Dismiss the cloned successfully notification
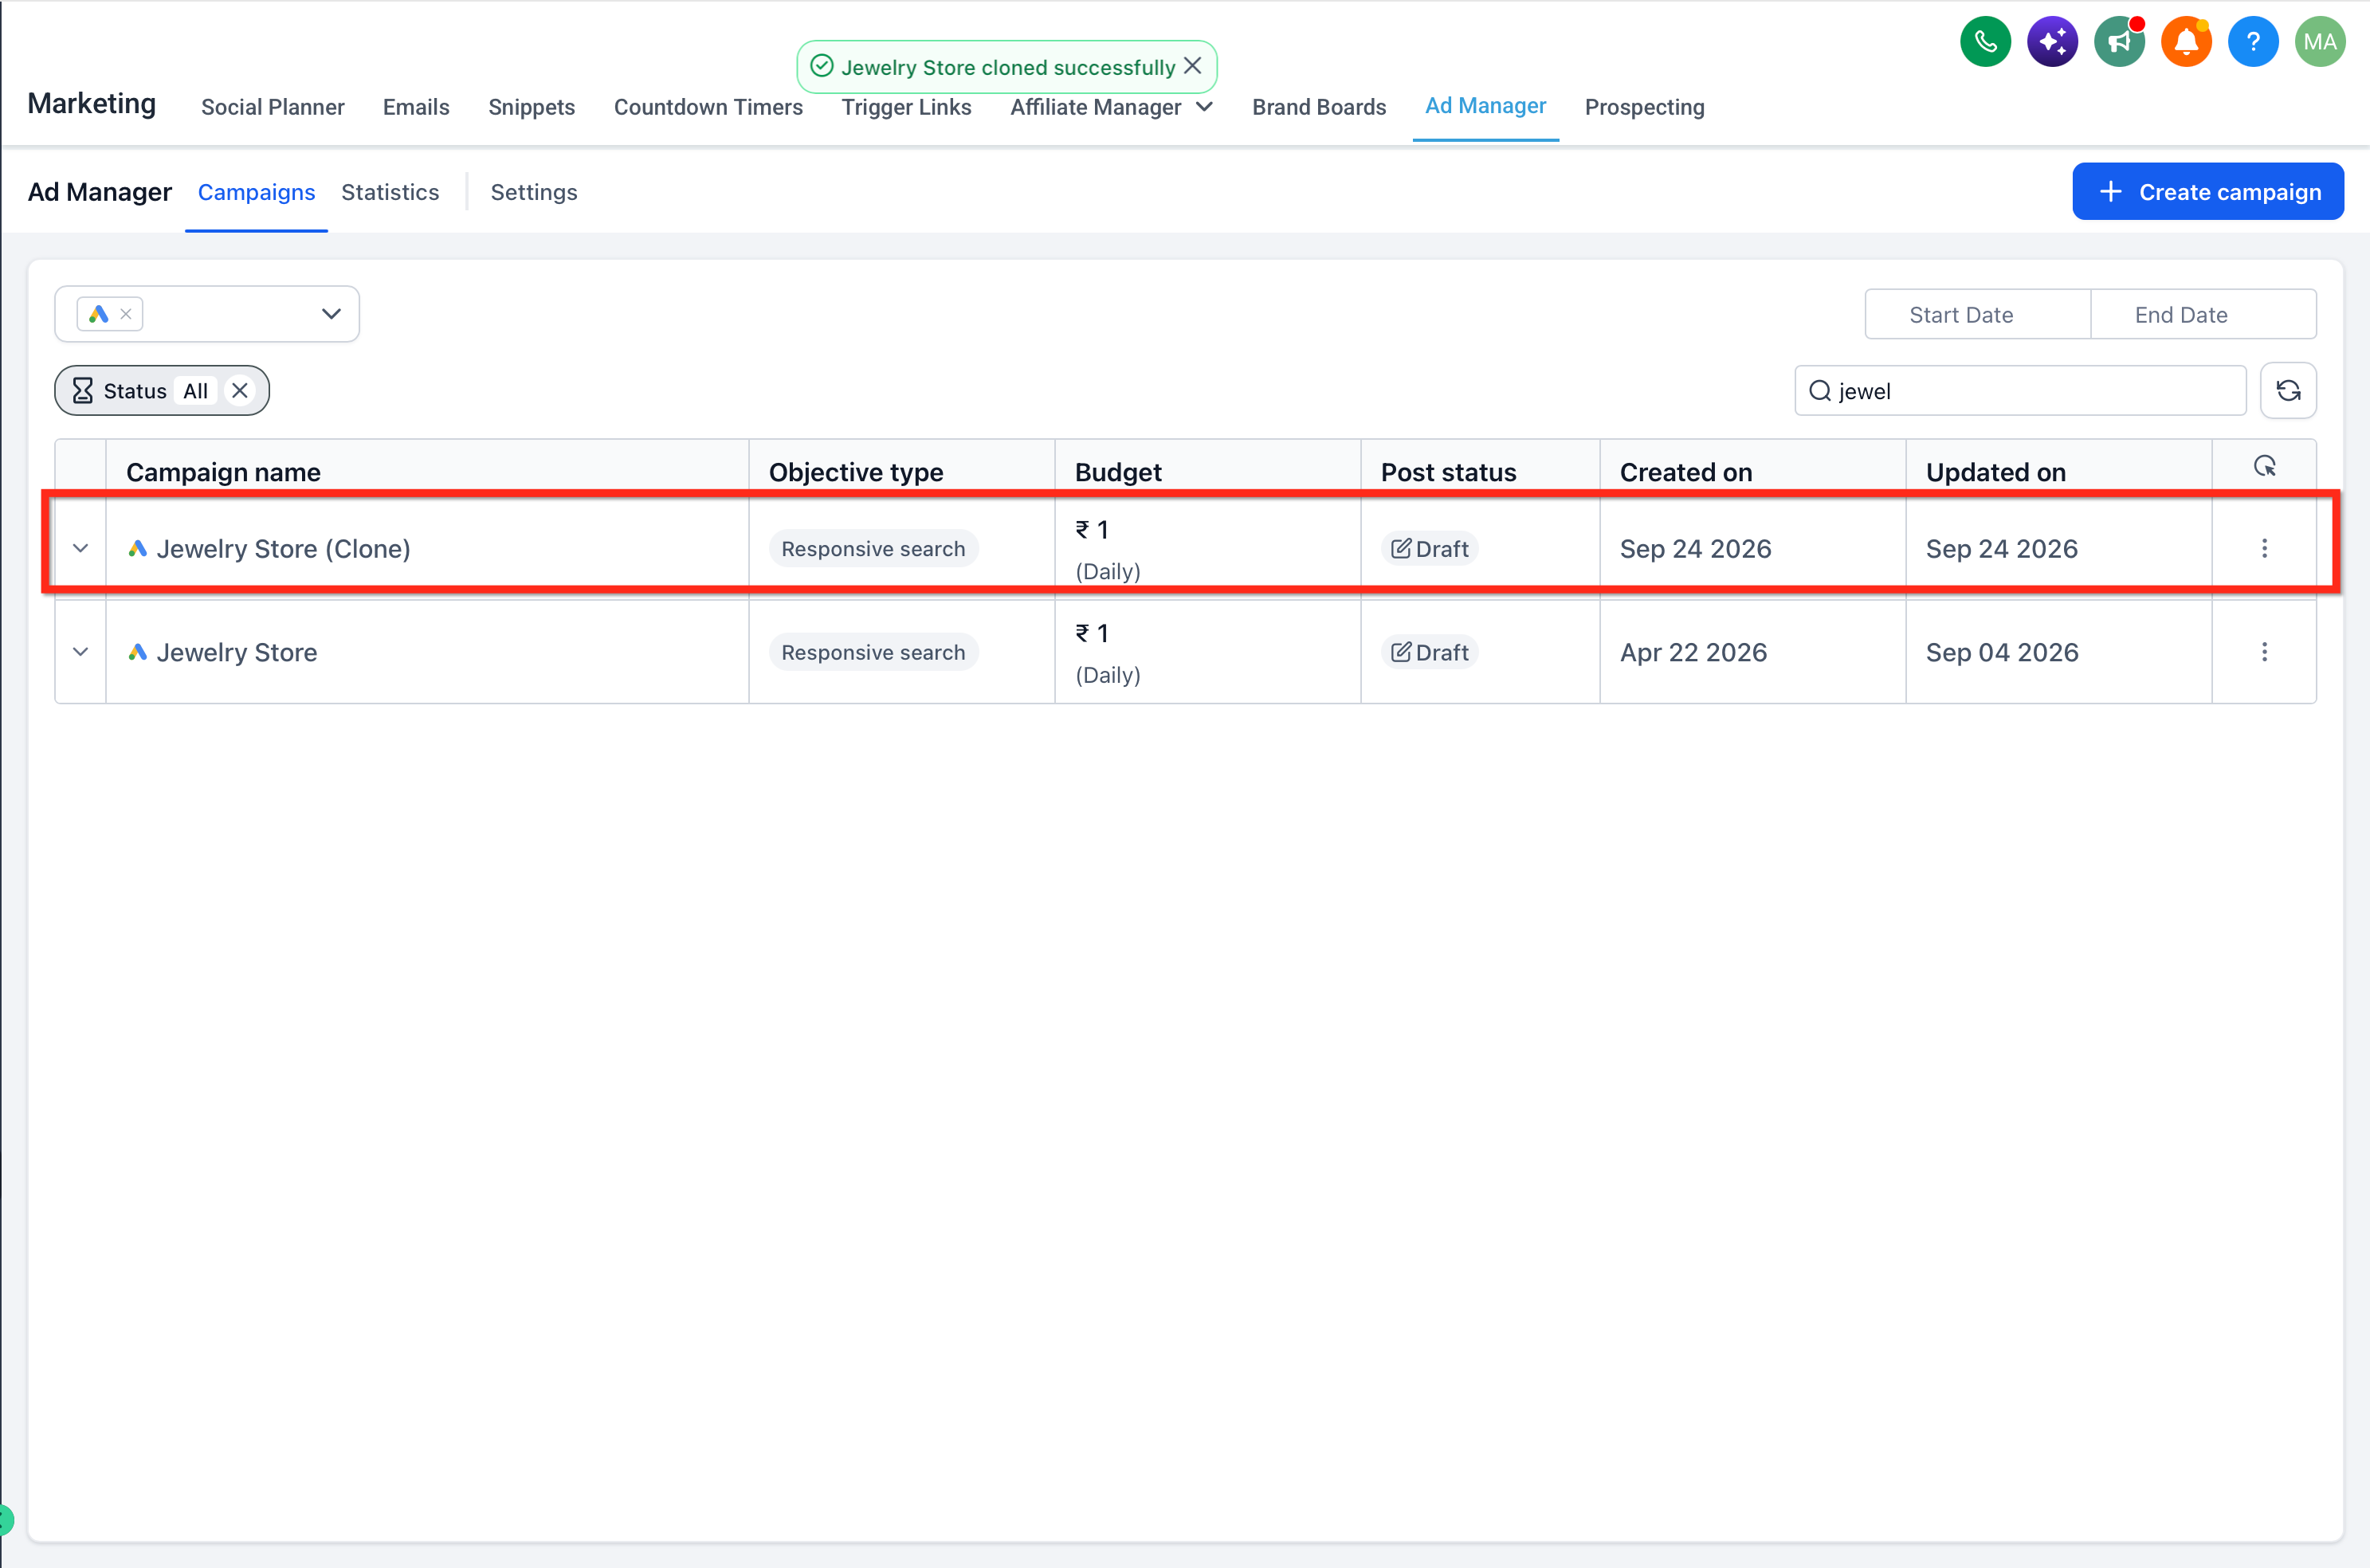The height and width of the screenshot is (1568, 2370). pos(1192,66)
